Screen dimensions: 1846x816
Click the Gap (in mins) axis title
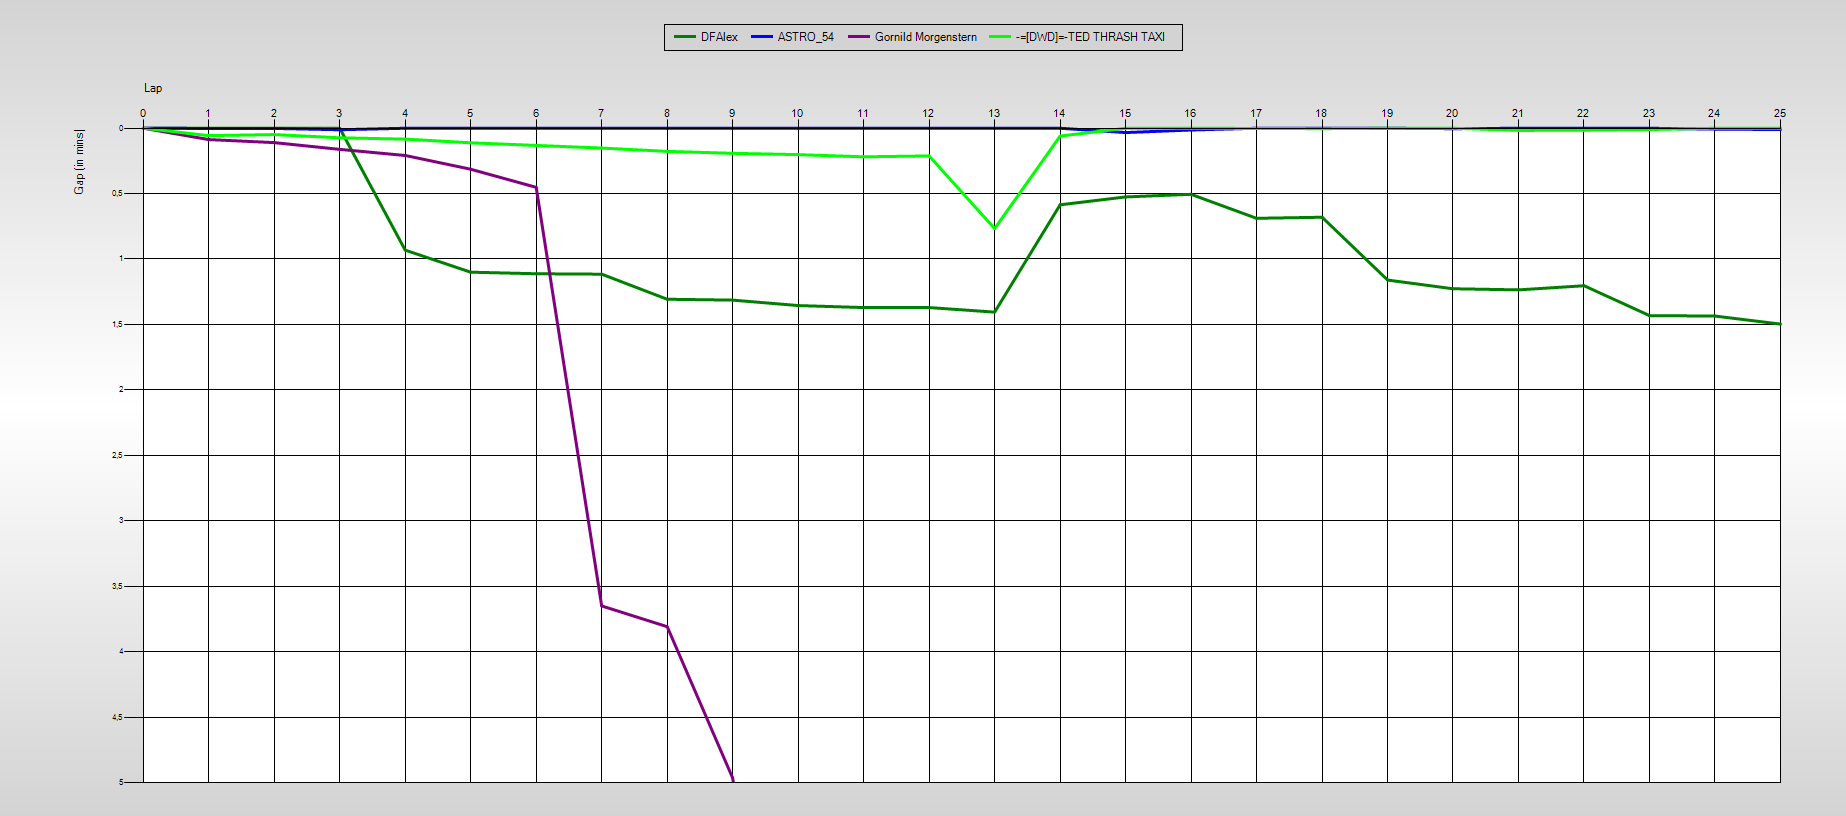(79, 162)
